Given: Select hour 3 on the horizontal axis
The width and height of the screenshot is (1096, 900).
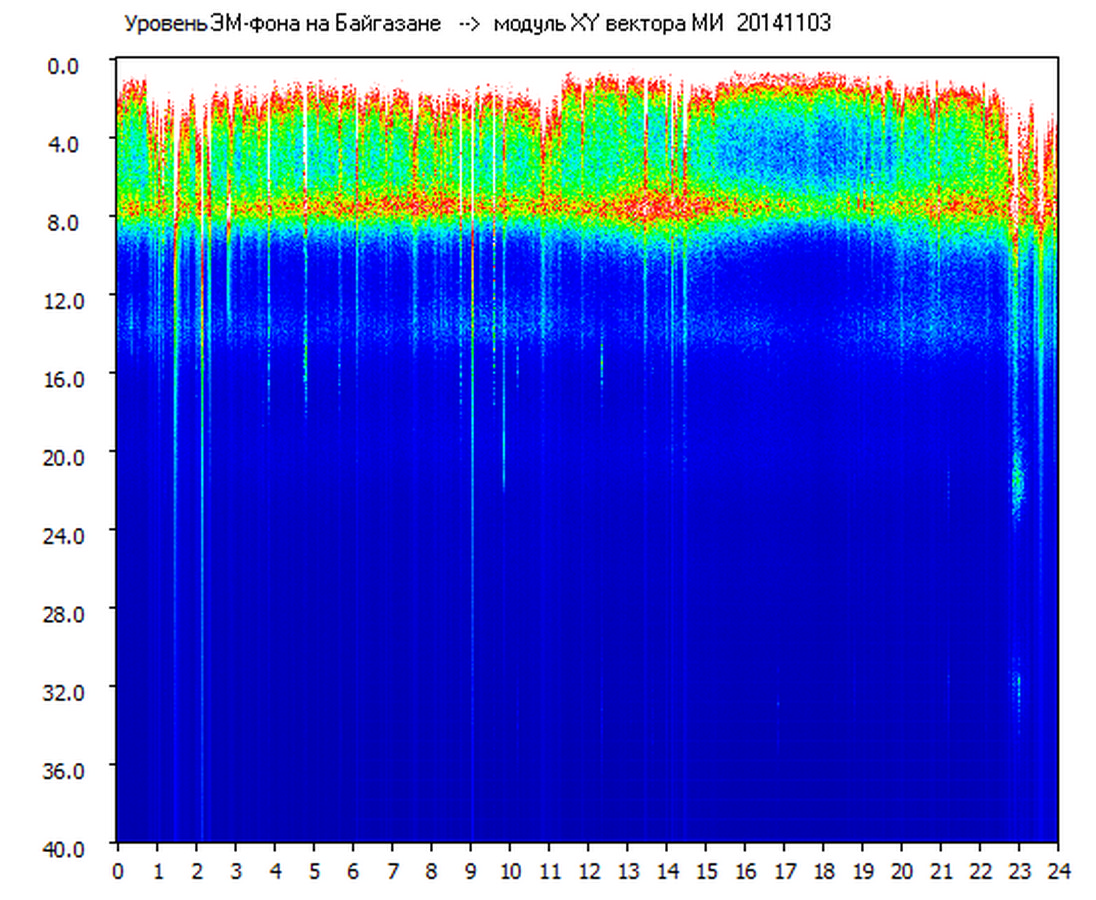Looking at the screenshot, I should pyautogui.click(x=236, y=871).
